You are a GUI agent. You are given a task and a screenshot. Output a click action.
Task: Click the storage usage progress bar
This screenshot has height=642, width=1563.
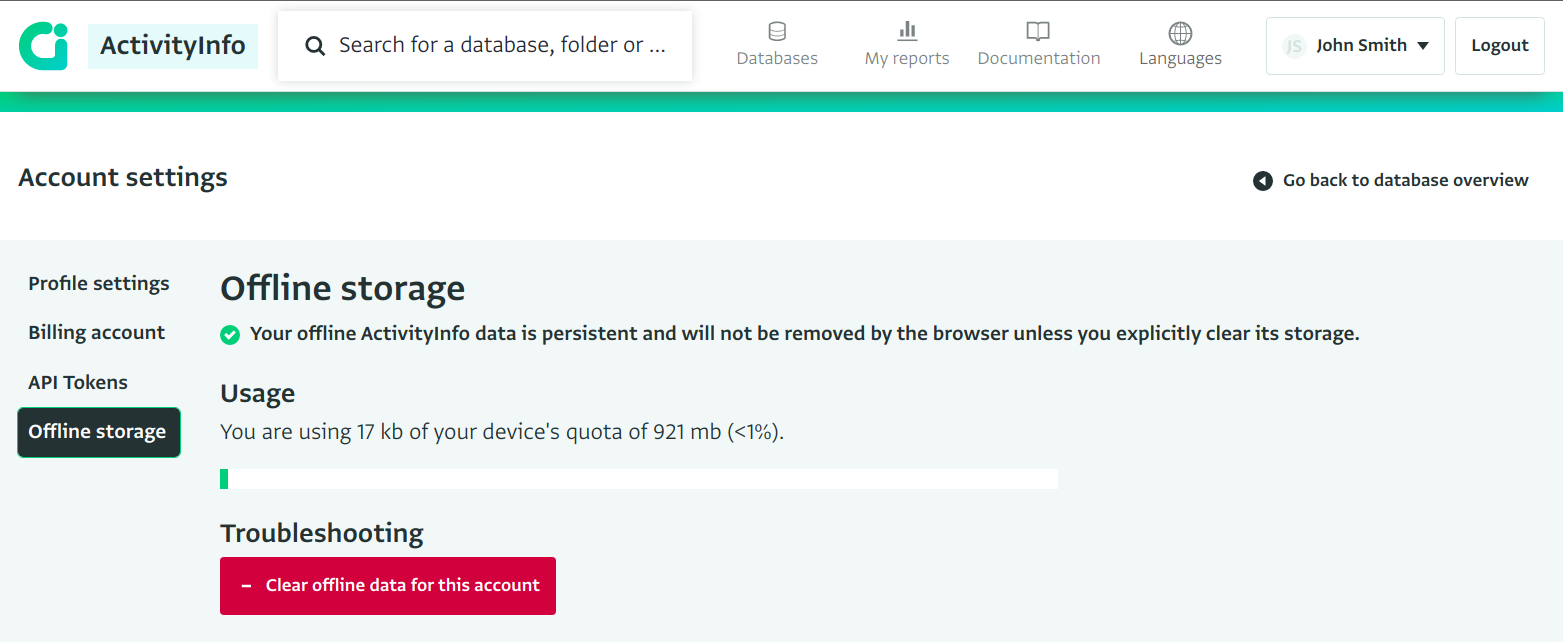pos(639,479)
